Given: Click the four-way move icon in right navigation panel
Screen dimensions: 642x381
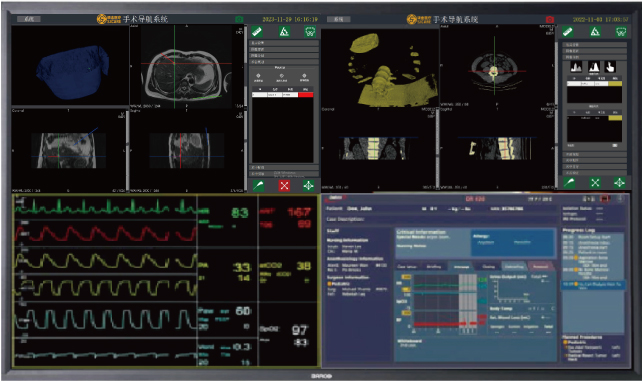Looking at the screenshot, I should point(619,183).
